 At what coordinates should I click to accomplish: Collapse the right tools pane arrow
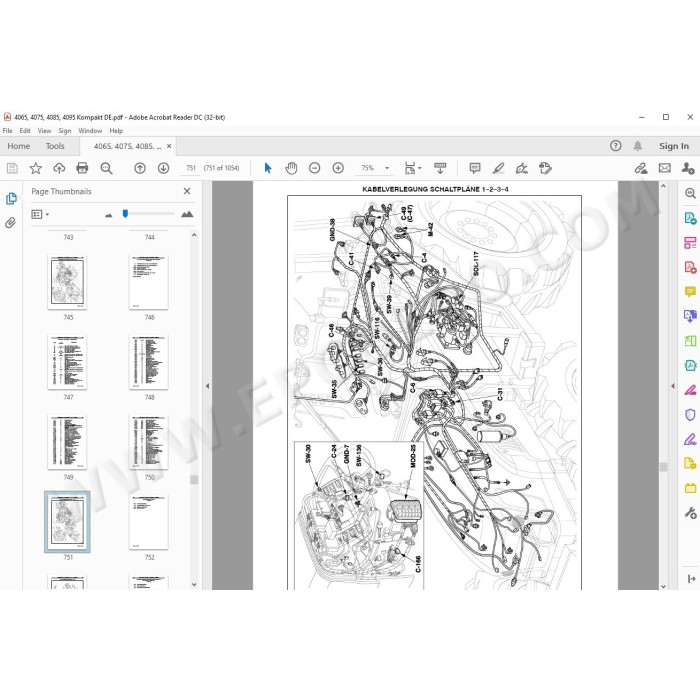(673, 386)
